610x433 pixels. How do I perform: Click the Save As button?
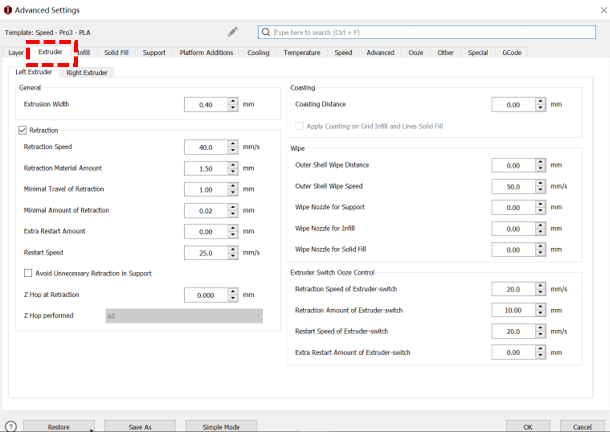140,427
